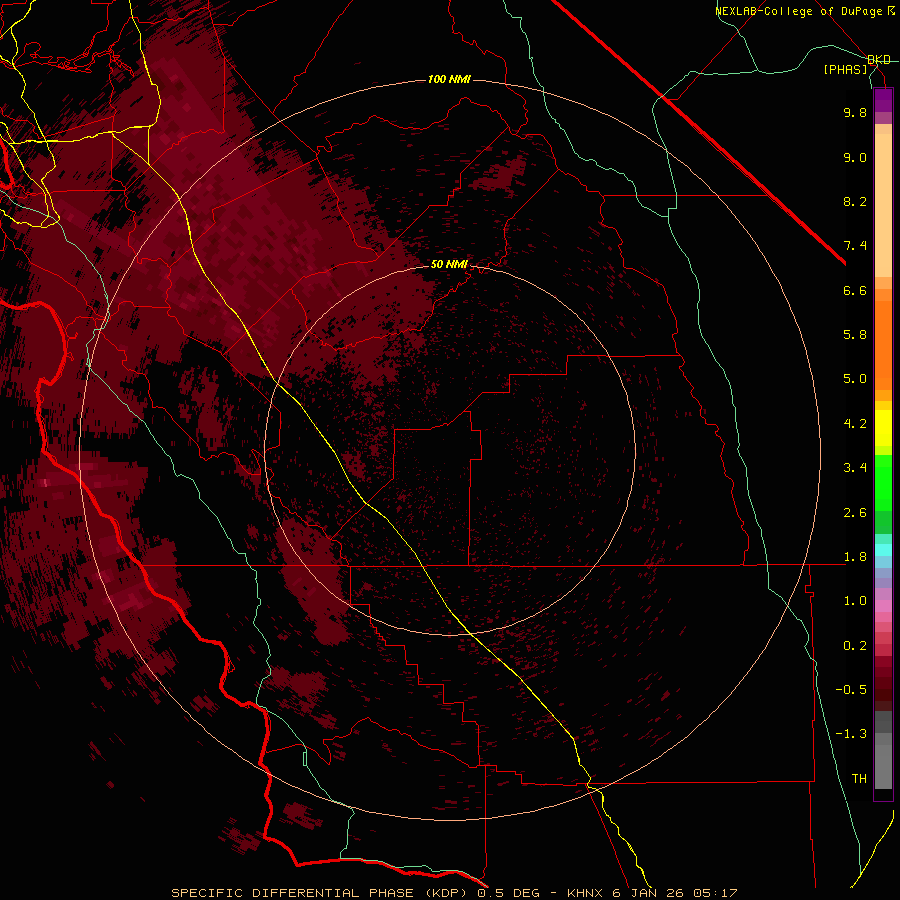Click the 2.6 scale label
This screenshot has height=900, width=900.
coord(855,513)
